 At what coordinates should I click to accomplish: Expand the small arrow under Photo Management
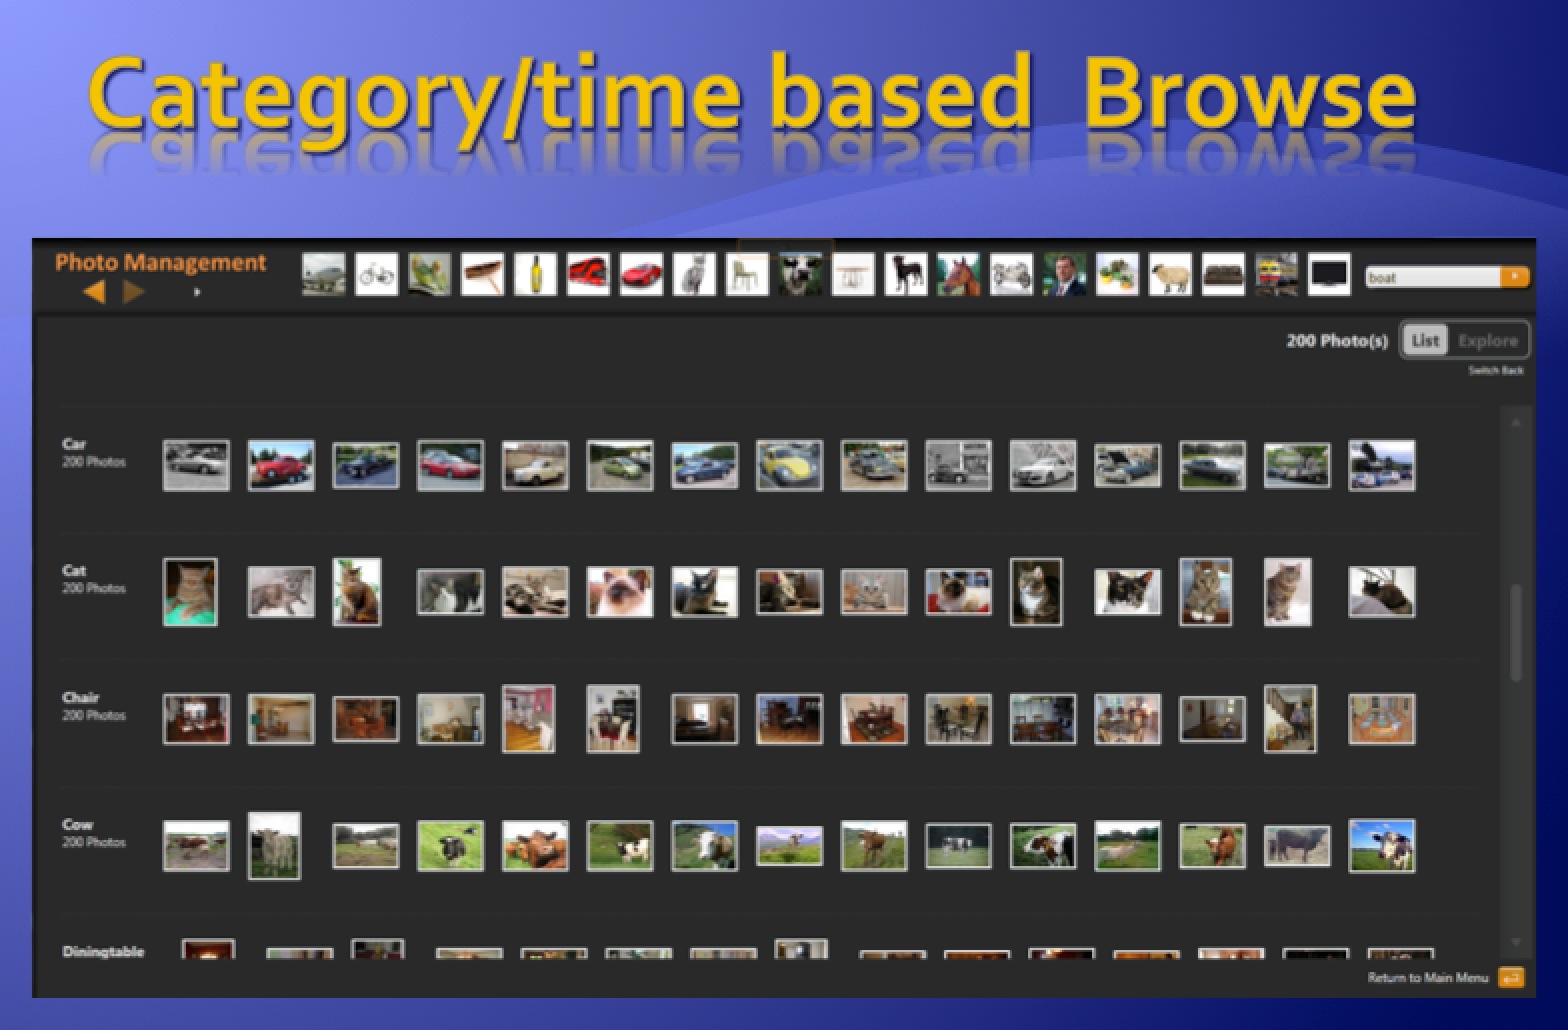tap(197, 292)
